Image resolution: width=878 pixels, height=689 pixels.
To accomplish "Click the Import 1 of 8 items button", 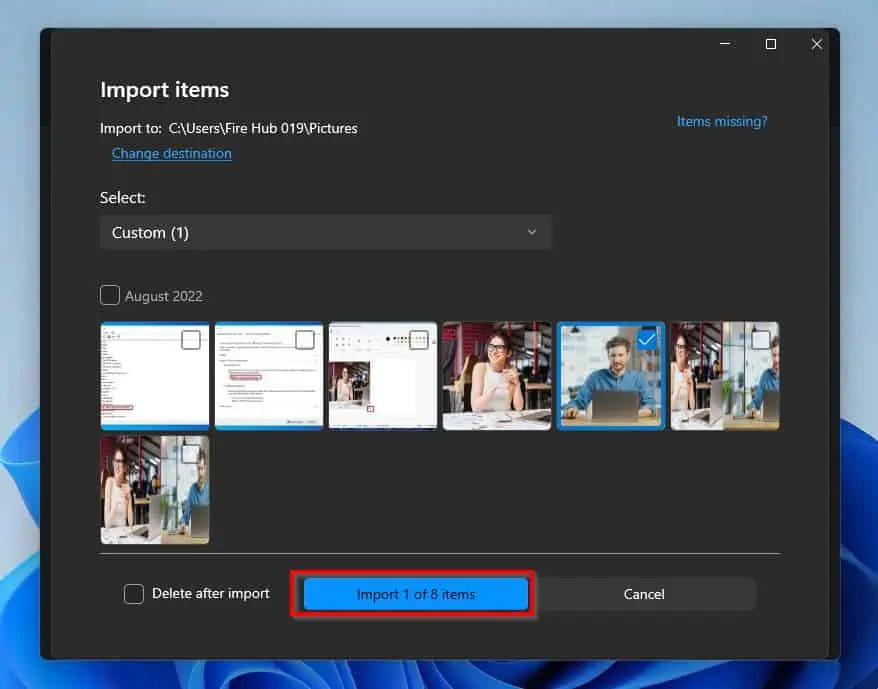I will (x=415, y=594).
